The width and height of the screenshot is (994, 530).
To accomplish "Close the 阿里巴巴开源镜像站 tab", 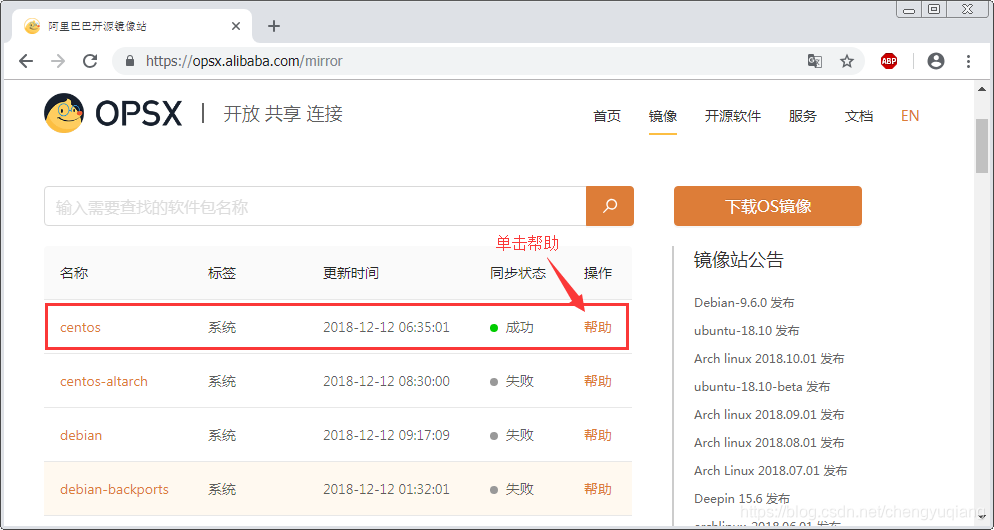I will click(236, 27).
